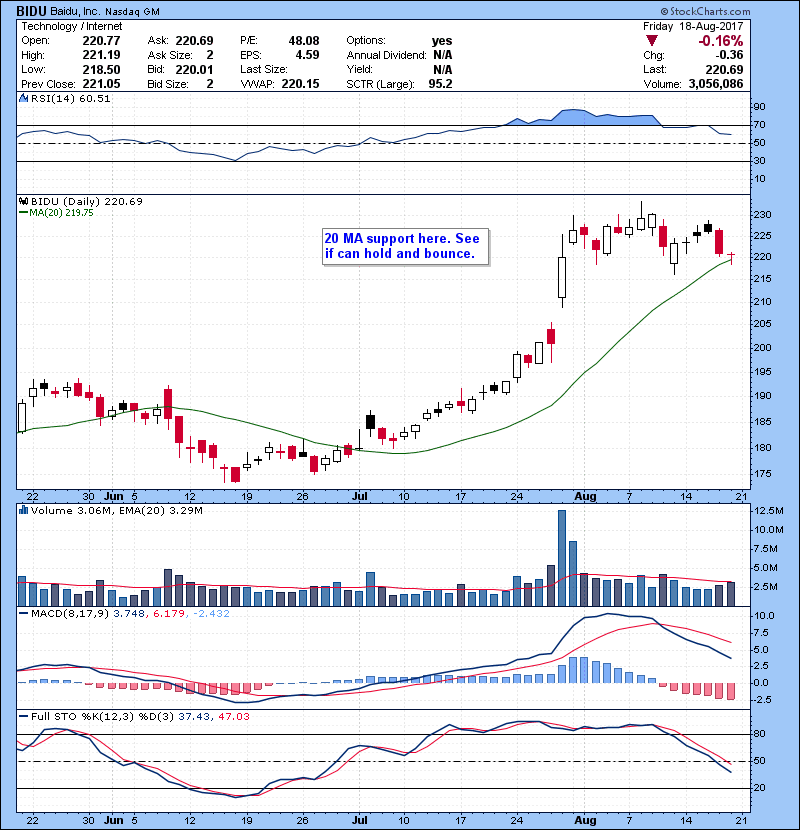This screenshot has height=830, width=800.
Task: Click the Chg value -0.36
Action: (729, 55)
